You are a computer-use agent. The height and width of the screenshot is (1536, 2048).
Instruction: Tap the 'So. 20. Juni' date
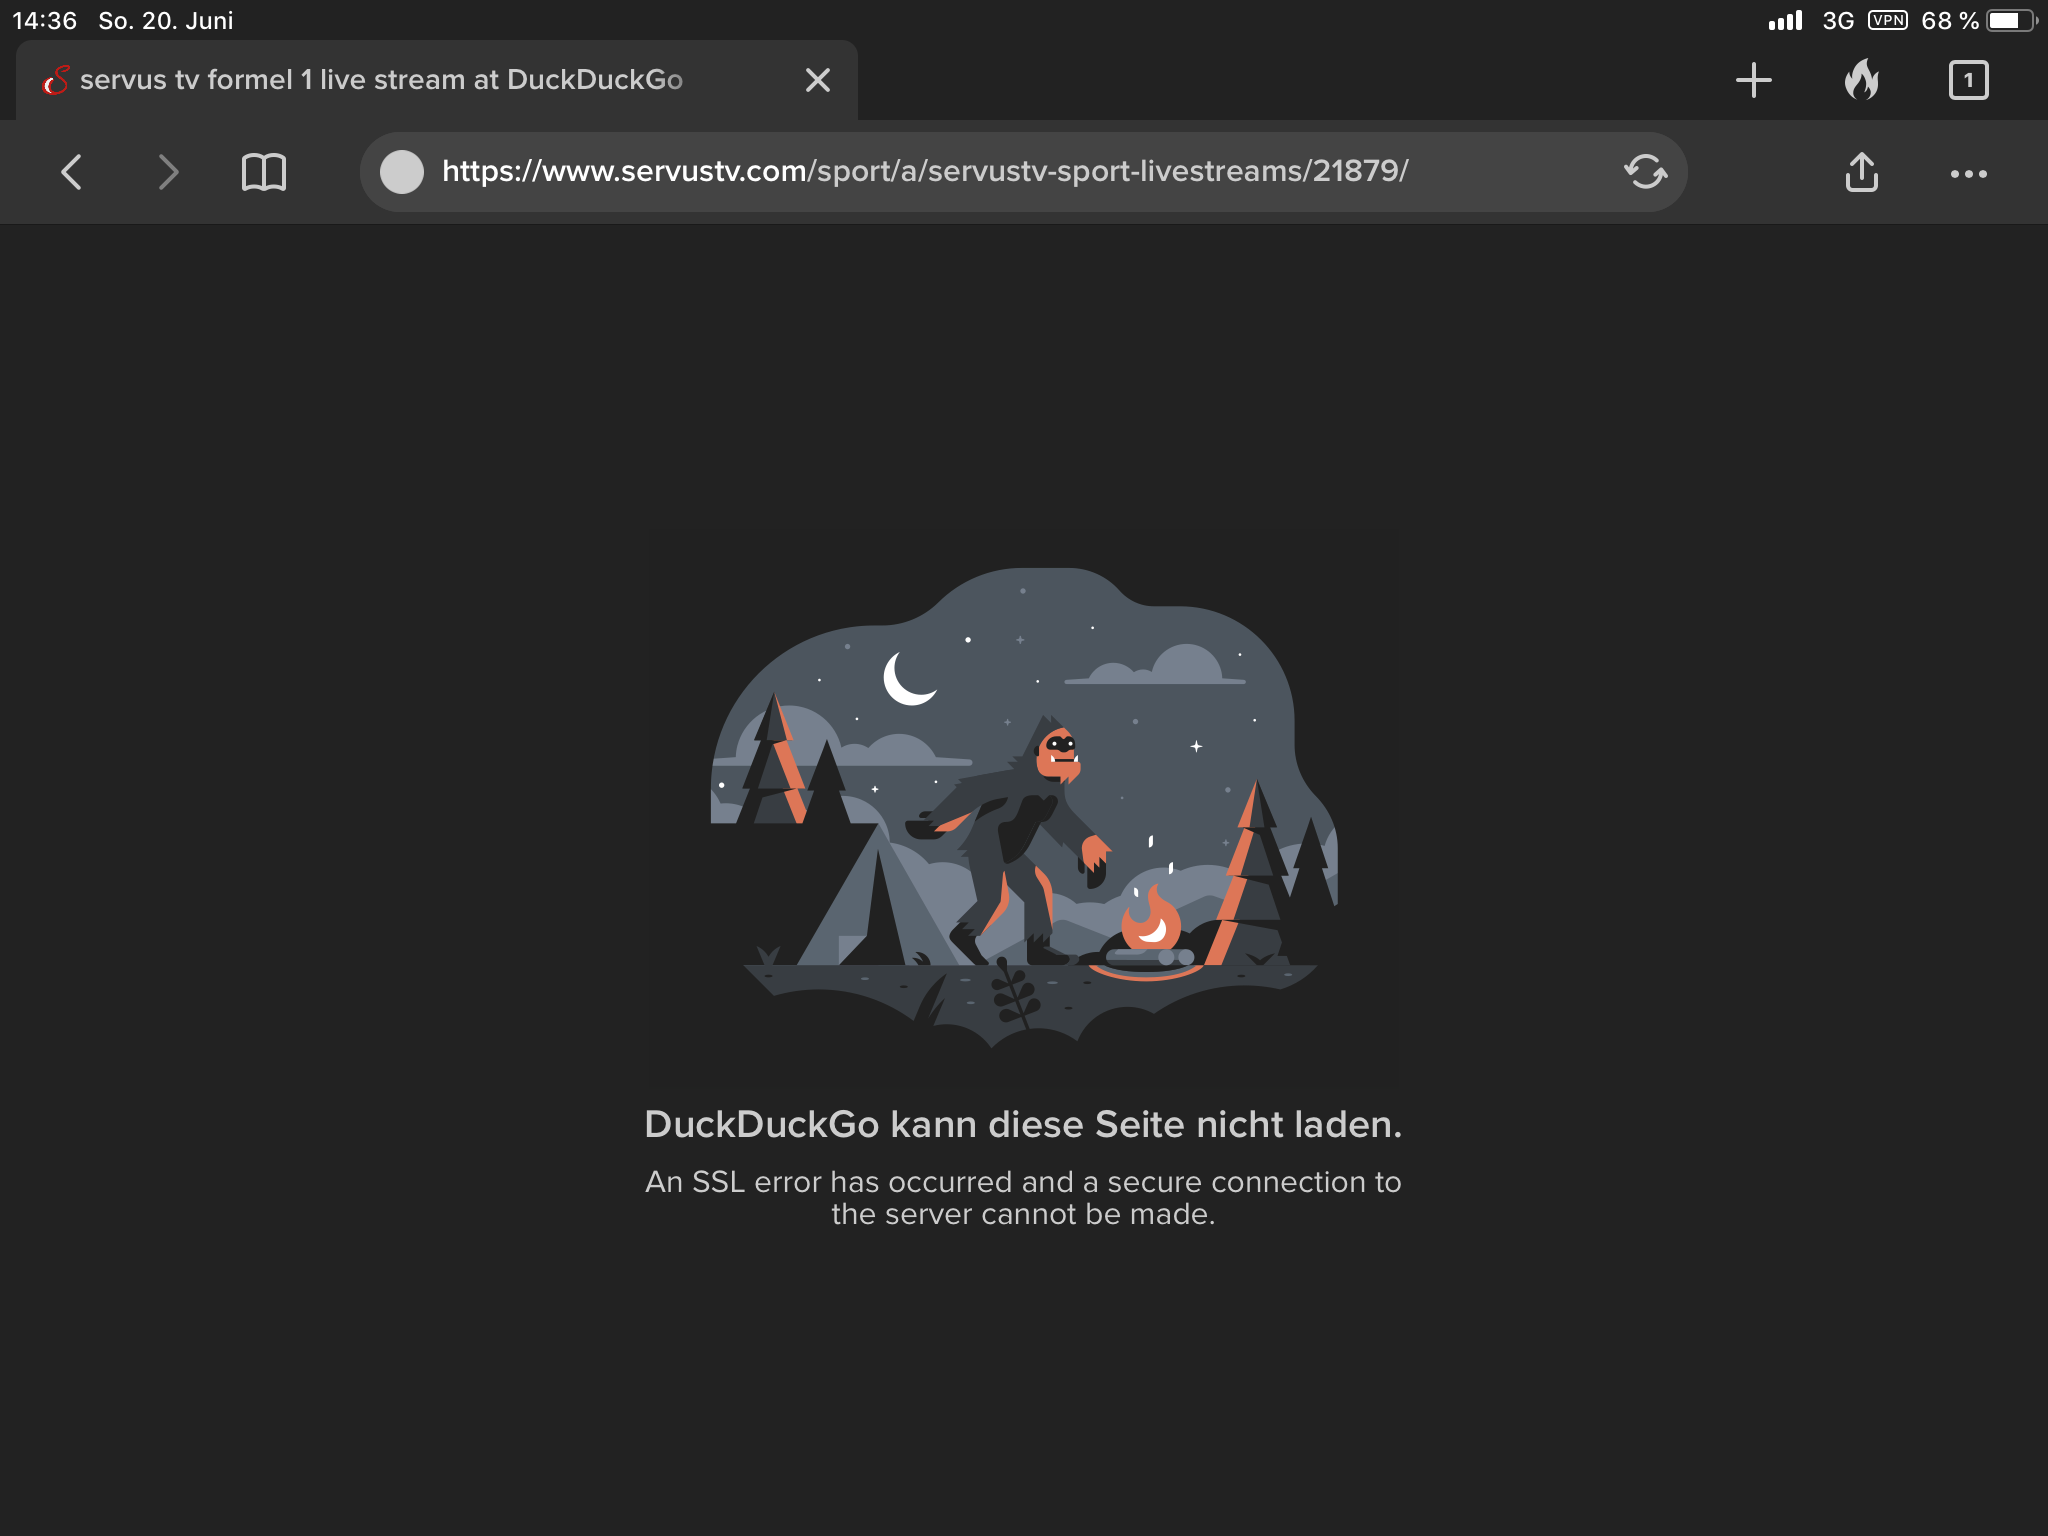166,20
